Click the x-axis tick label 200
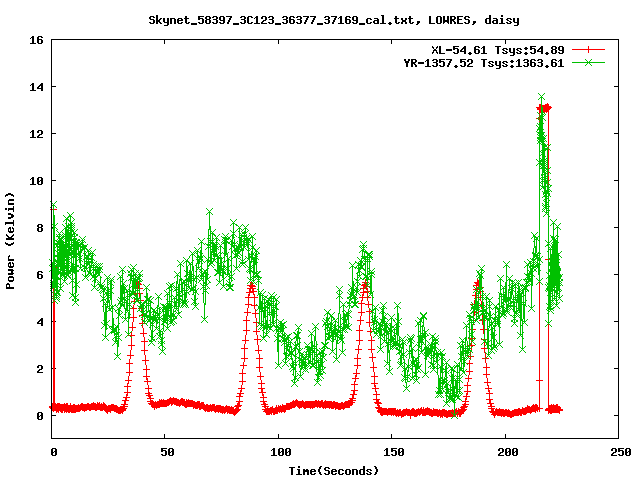640x480 pixels. [507, 452]
